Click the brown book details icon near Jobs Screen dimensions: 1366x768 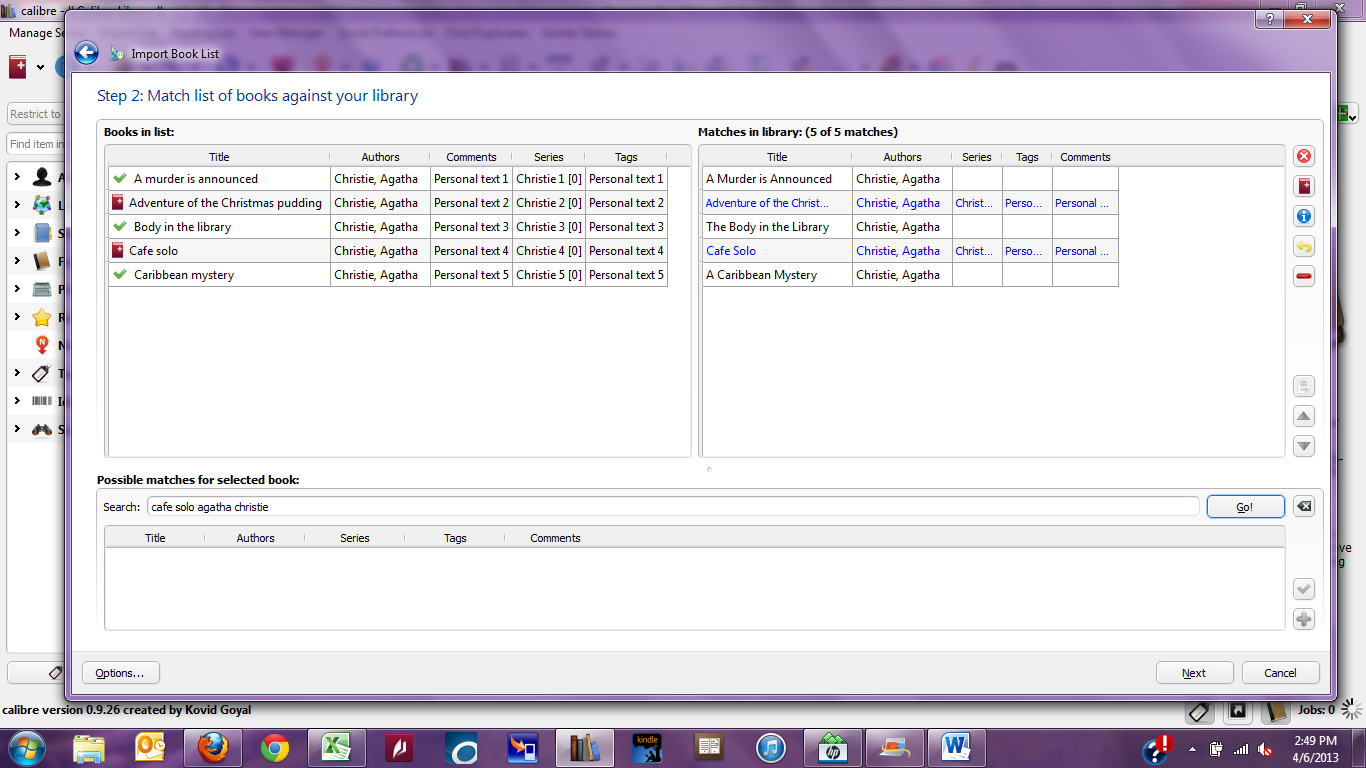tap(1275, 711)
